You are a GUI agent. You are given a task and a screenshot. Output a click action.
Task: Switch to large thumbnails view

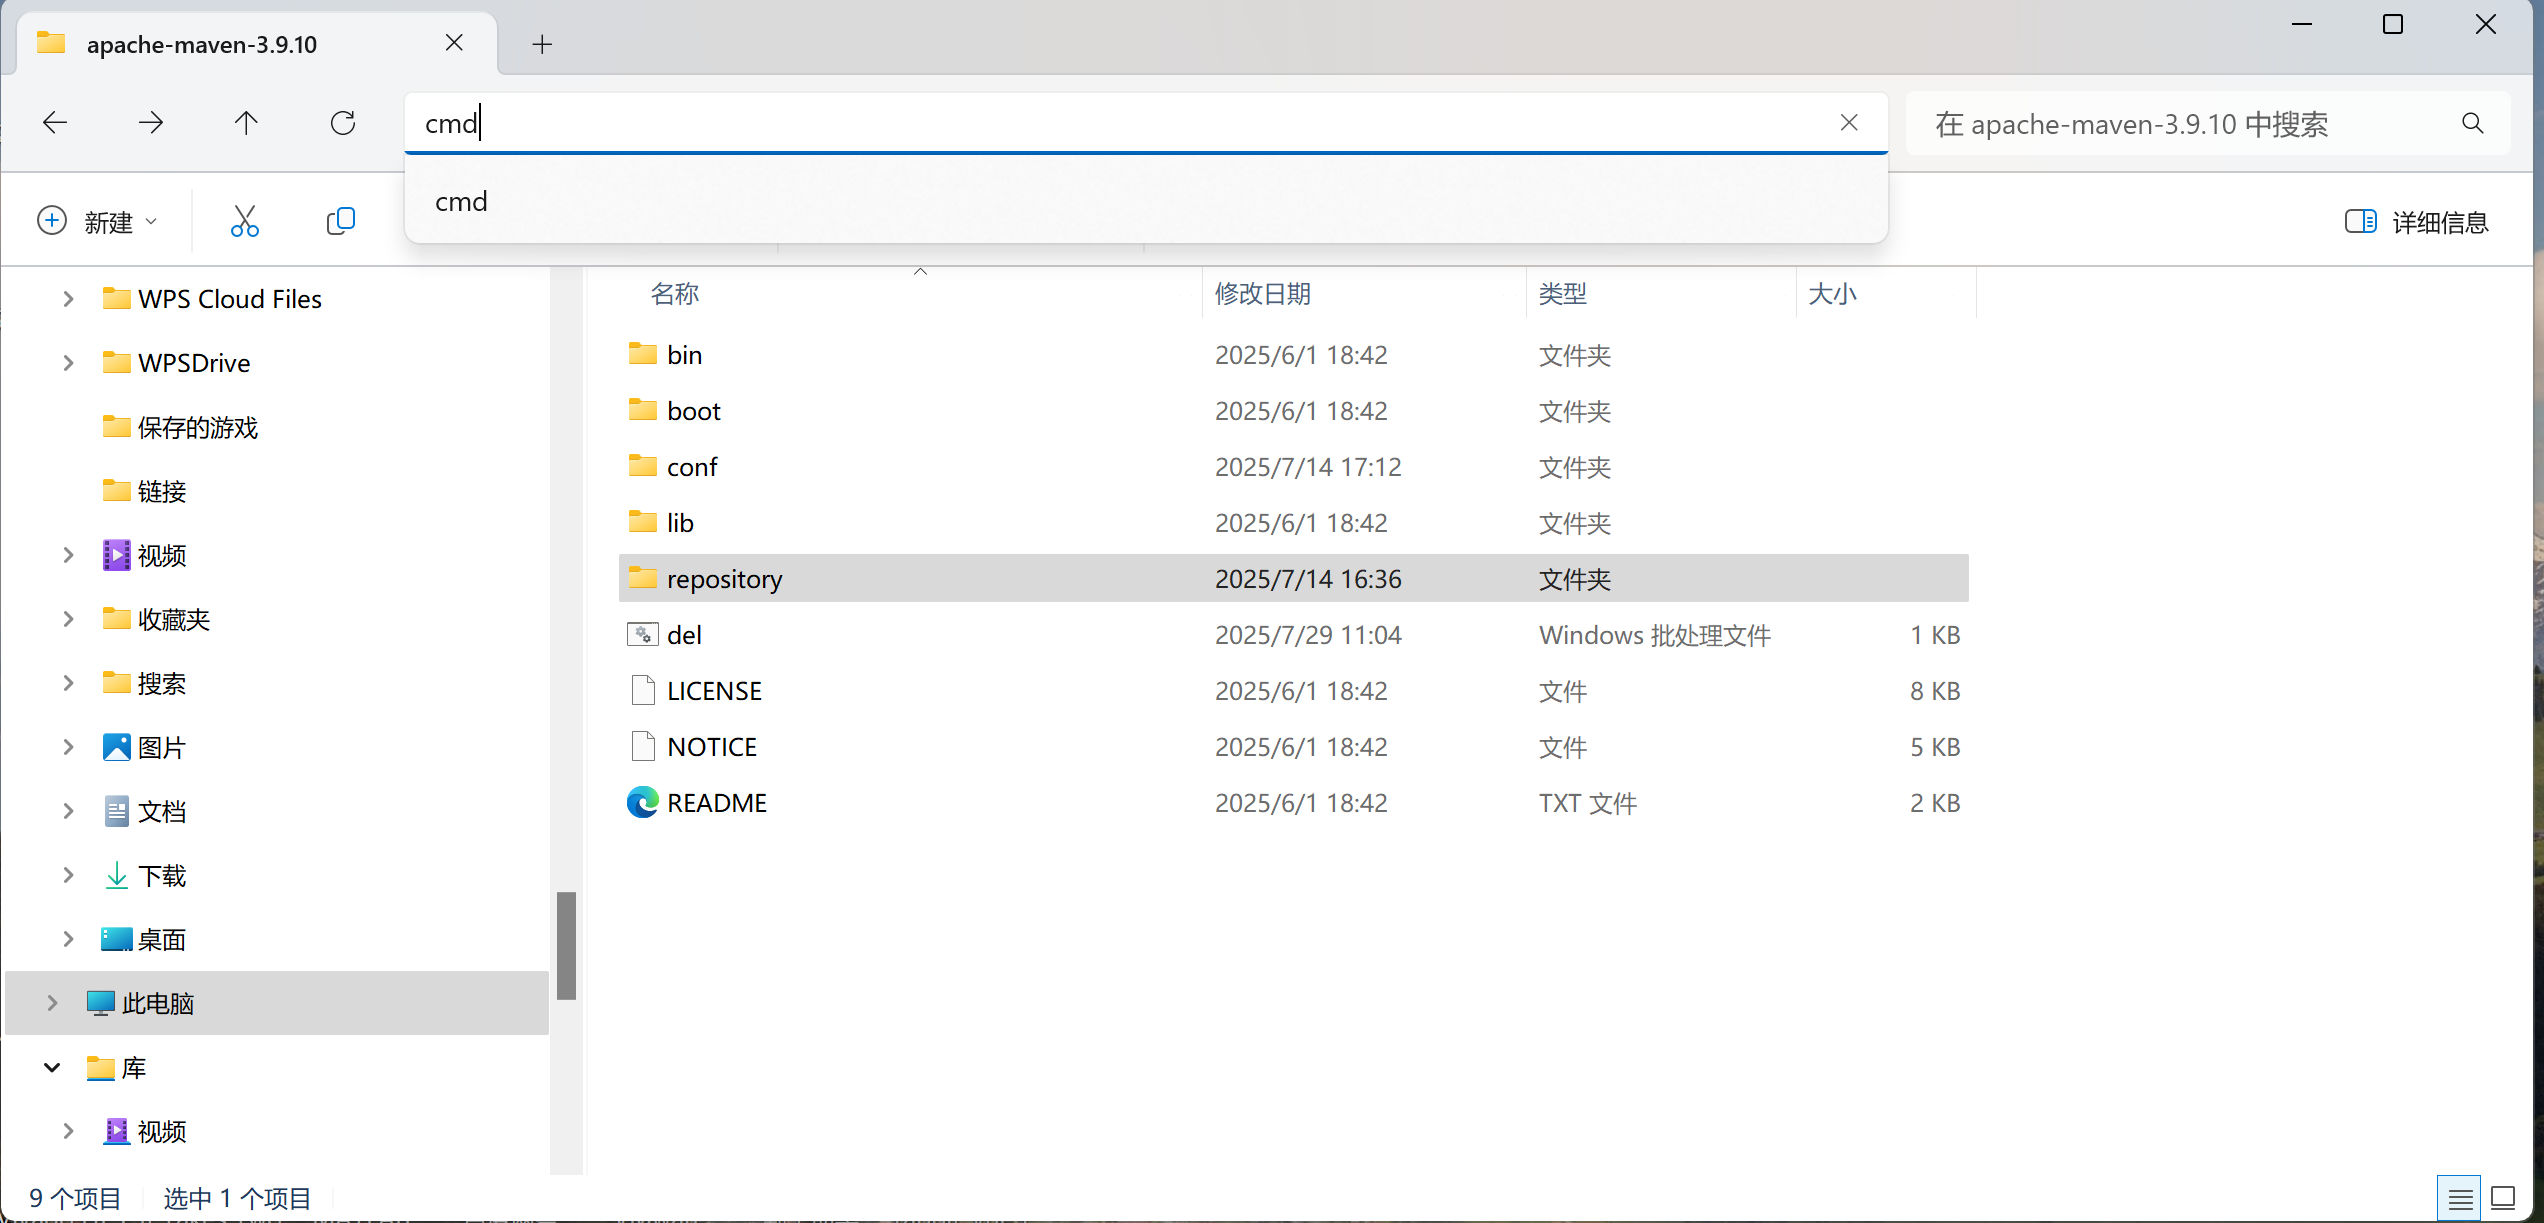2503,1197
